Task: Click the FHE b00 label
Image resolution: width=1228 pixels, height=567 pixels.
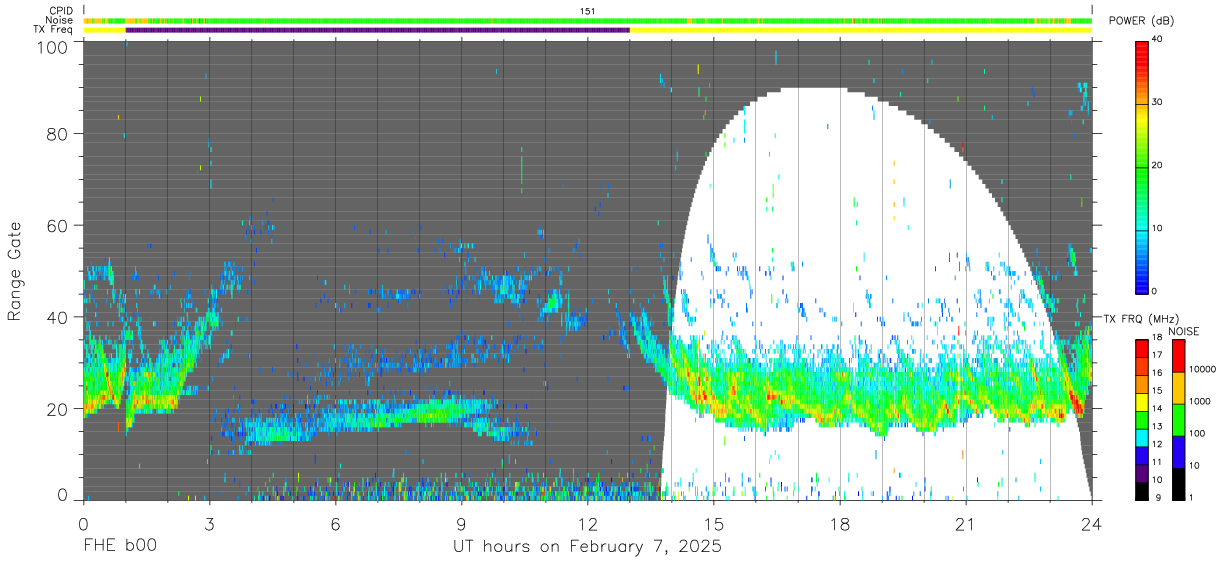Action: tap(119, 547)
